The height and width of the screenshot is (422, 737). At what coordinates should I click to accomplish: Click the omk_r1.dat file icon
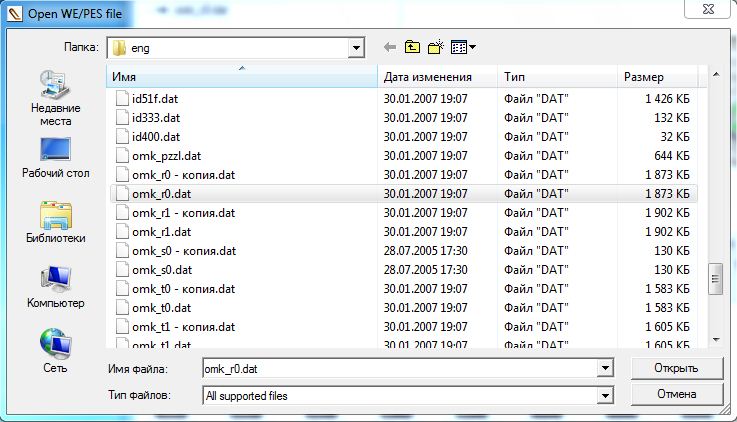[x=122, y=232]
